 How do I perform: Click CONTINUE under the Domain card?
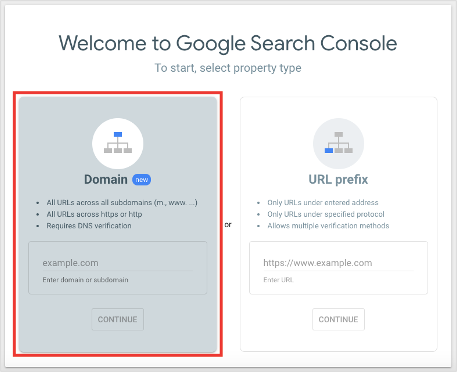118,319
